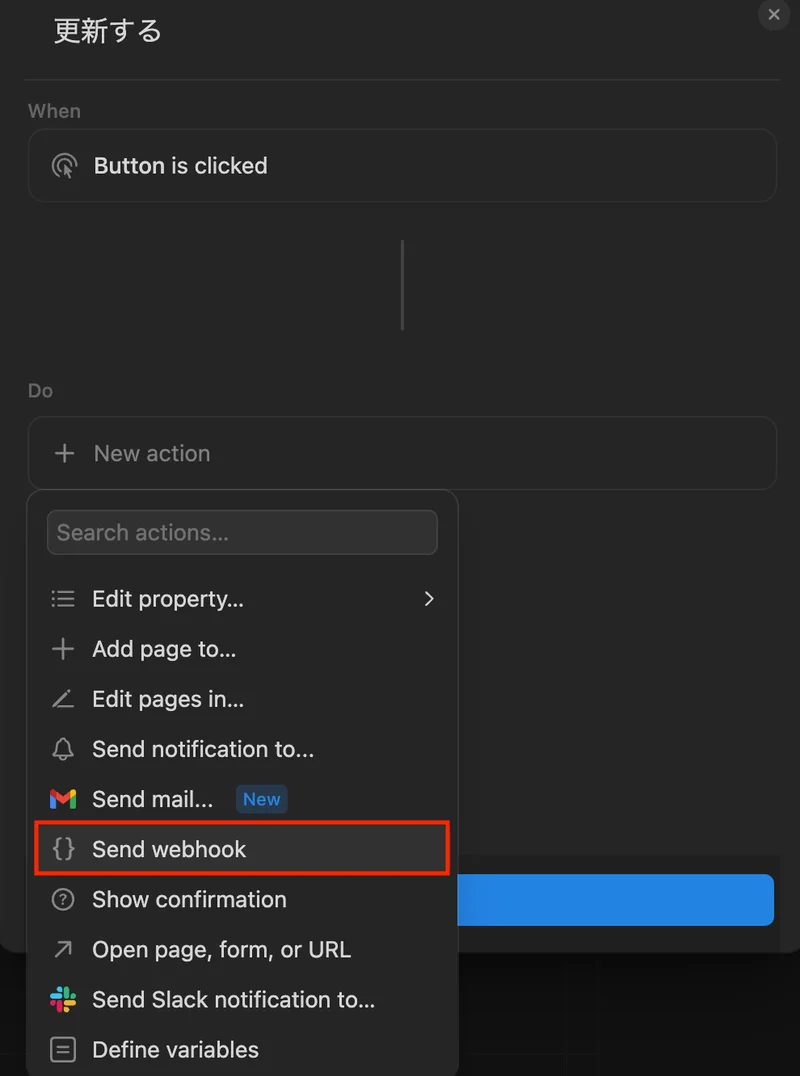Click the bell notification icon
The width and height of the screenshot is (800, 1076).
point(63,749)
